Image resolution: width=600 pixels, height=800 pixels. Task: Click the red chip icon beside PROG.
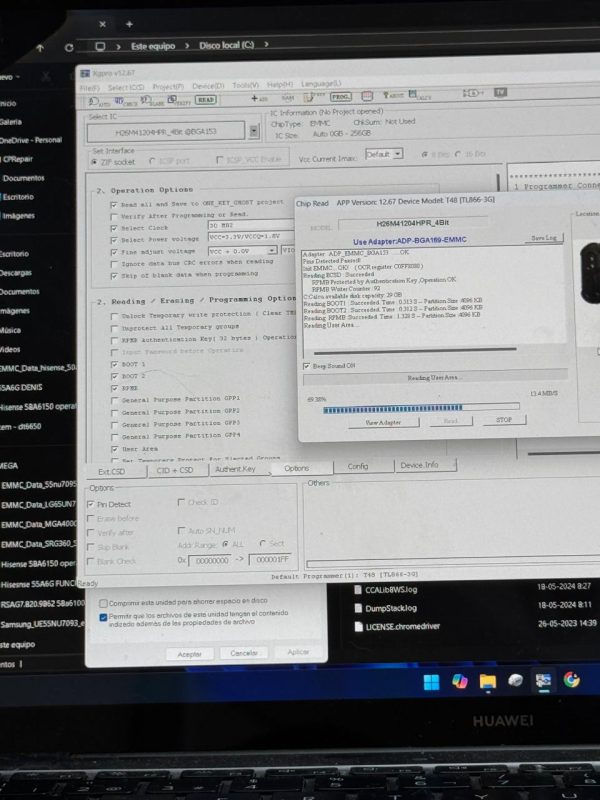point(367,96)
